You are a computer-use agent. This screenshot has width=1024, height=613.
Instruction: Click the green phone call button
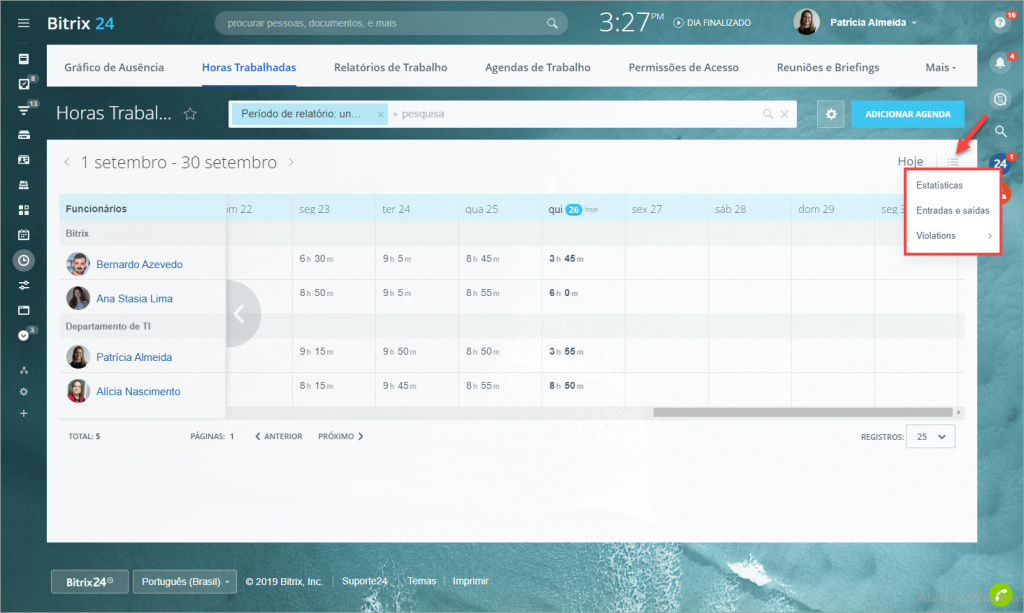(x=999, y=593)
